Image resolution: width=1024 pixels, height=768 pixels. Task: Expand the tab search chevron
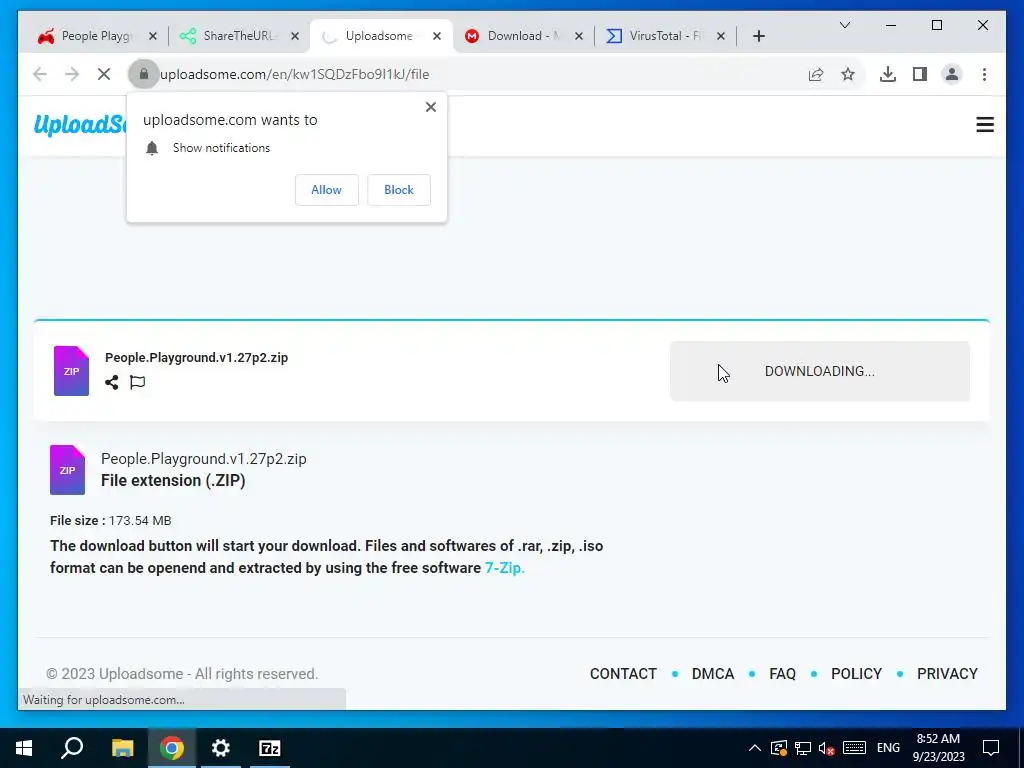click(844, 25)
